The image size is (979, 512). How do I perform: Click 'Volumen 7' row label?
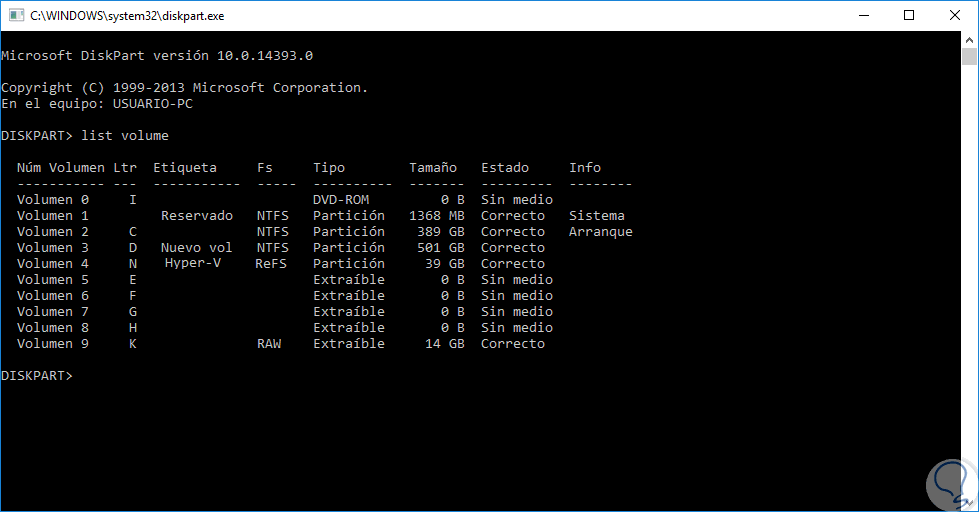pos(52,312)
